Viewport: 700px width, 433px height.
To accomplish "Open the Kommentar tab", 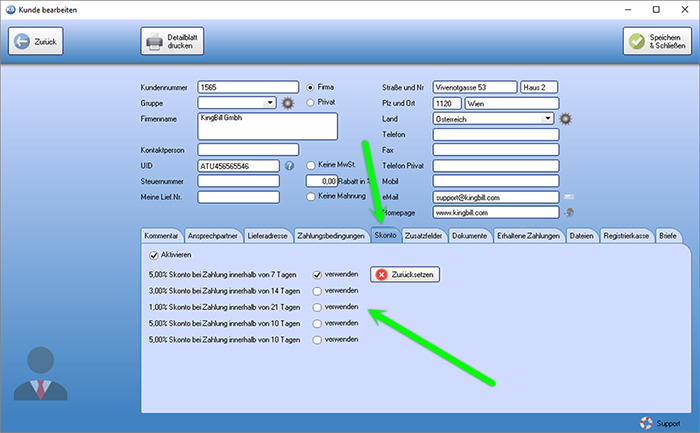I will [x=161, y=236].
